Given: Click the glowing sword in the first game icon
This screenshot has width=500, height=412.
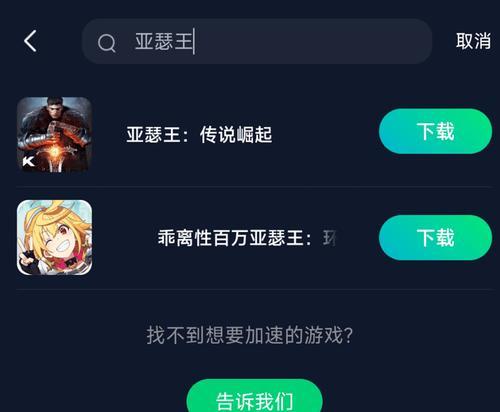Looking at the screenshot, I should tap(55, 152).
